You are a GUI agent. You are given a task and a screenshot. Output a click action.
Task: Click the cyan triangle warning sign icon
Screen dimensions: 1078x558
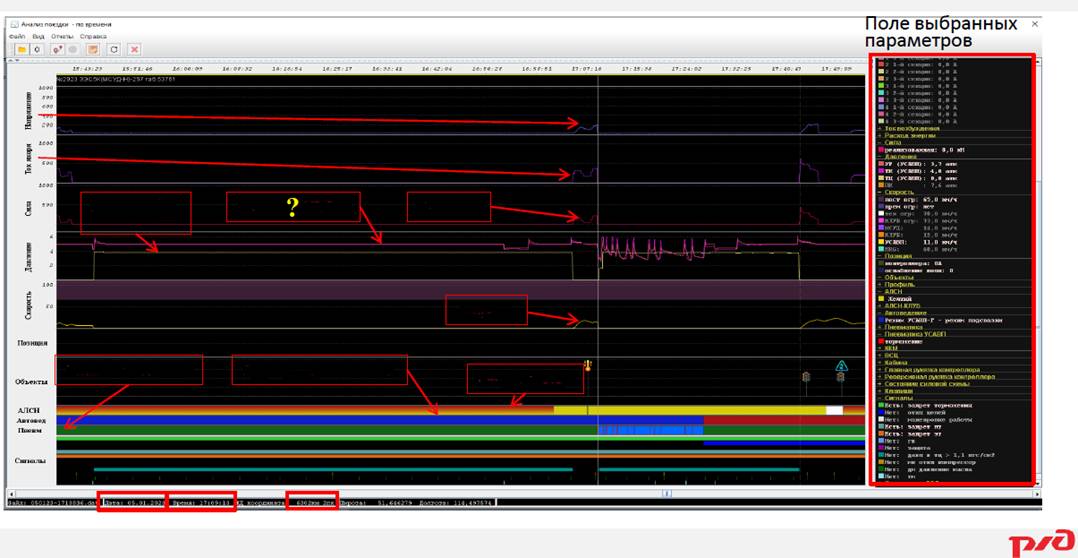(x=841, y=367)
